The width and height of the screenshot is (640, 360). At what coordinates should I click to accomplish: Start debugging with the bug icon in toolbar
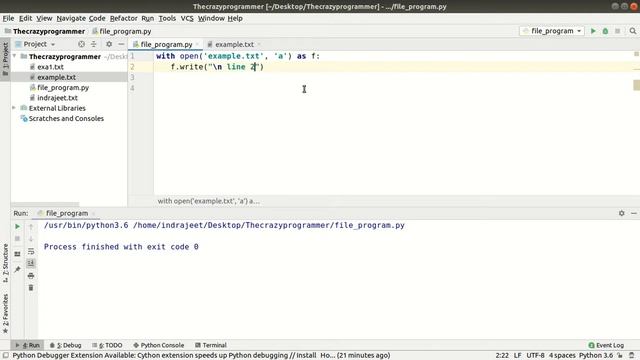605,31
